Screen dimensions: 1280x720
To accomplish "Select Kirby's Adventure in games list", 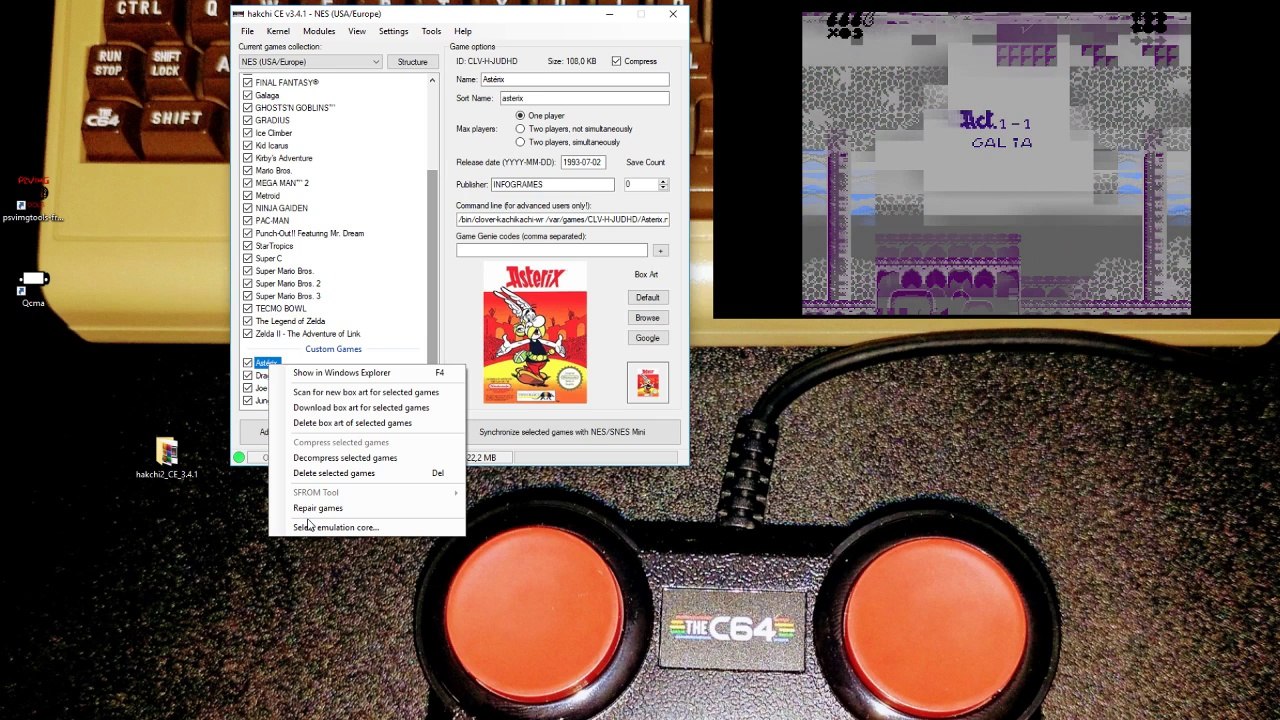I will (x=284, y=158).
